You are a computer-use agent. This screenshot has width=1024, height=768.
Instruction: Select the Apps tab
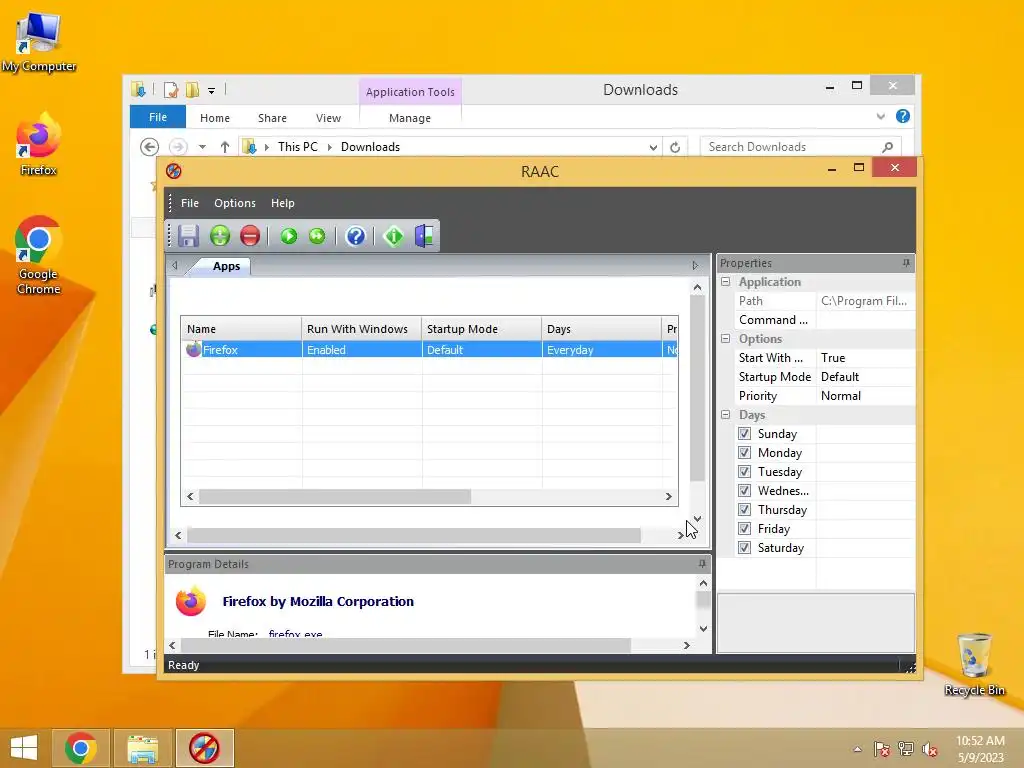pyautogui.click(x=226, y=266)
